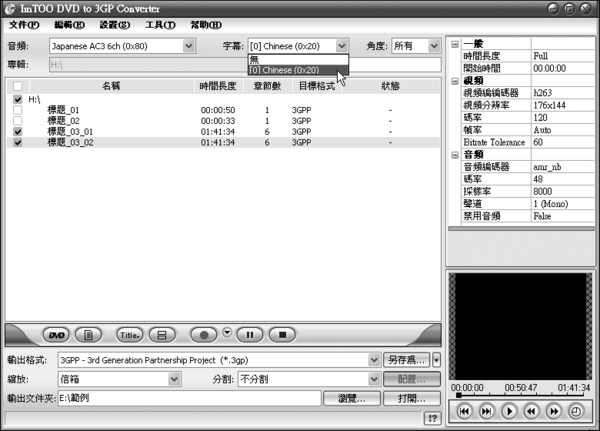Open the 設置(S) menu
The height and width of the screenshot is (431, 600).
click(115, 25)
